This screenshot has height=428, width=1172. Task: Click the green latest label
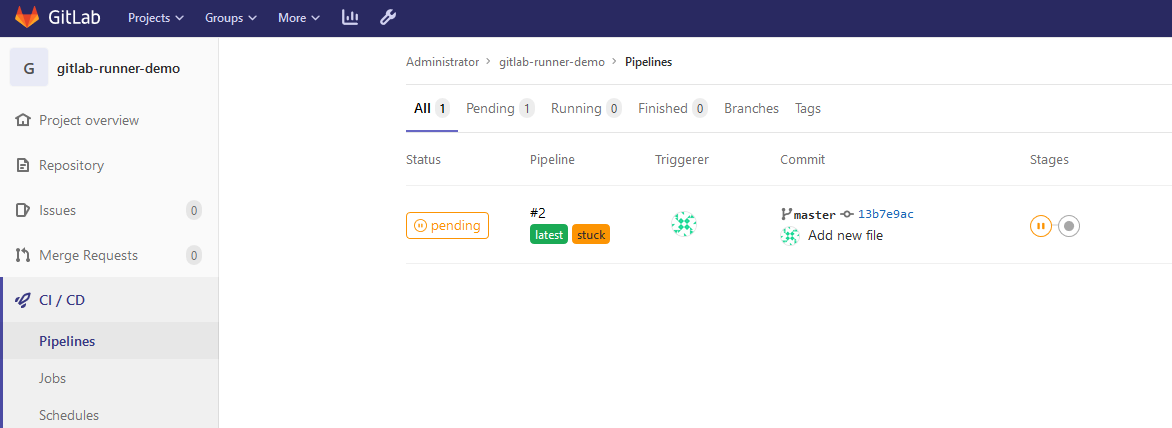tap(549, 235)
